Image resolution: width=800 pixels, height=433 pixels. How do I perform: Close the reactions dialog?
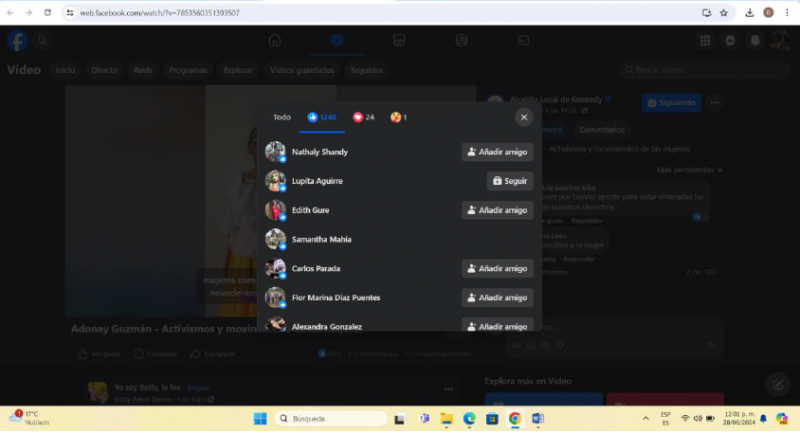[523, 117]
